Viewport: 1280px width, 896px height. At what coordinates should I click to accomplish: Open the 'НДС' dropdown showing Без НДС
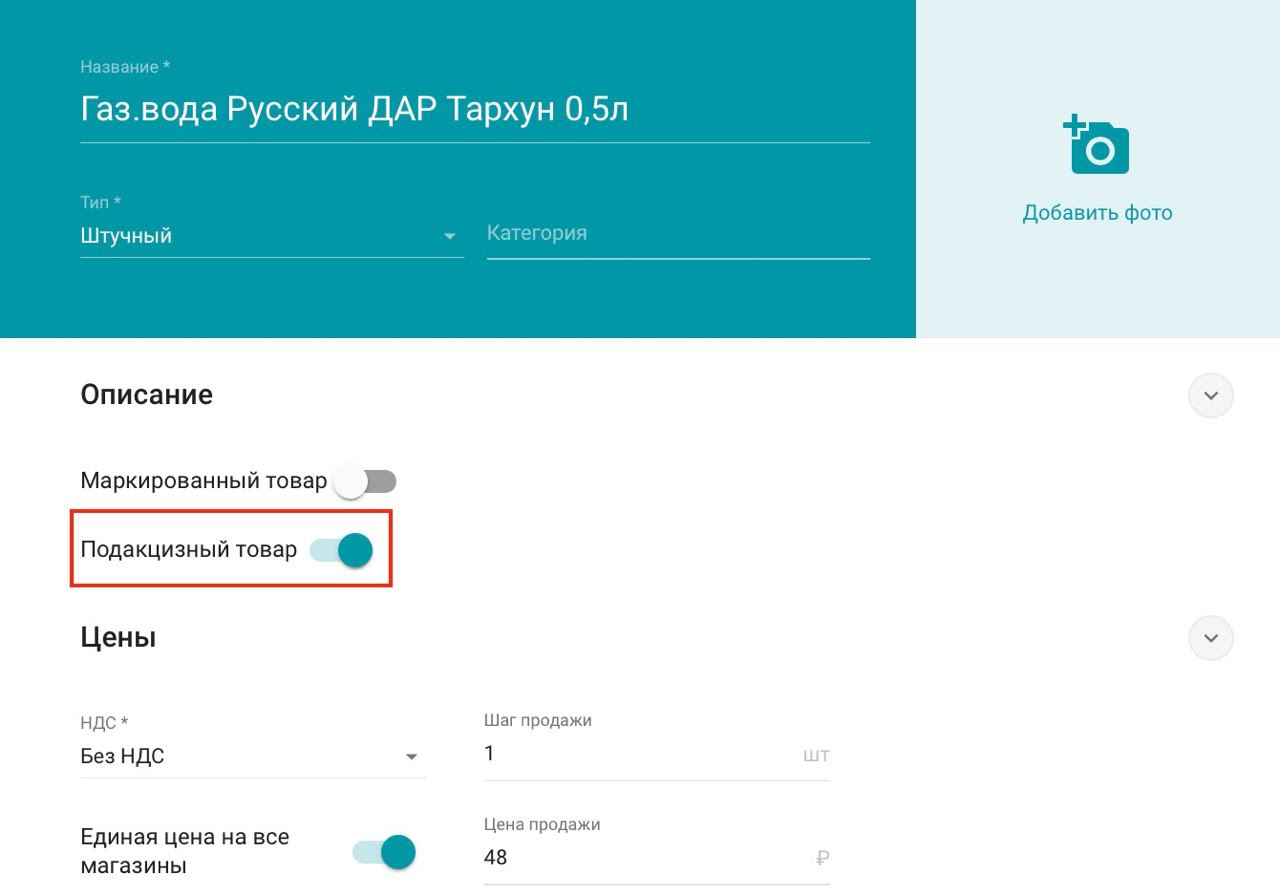pyautogui.click(x=253, y=757)
